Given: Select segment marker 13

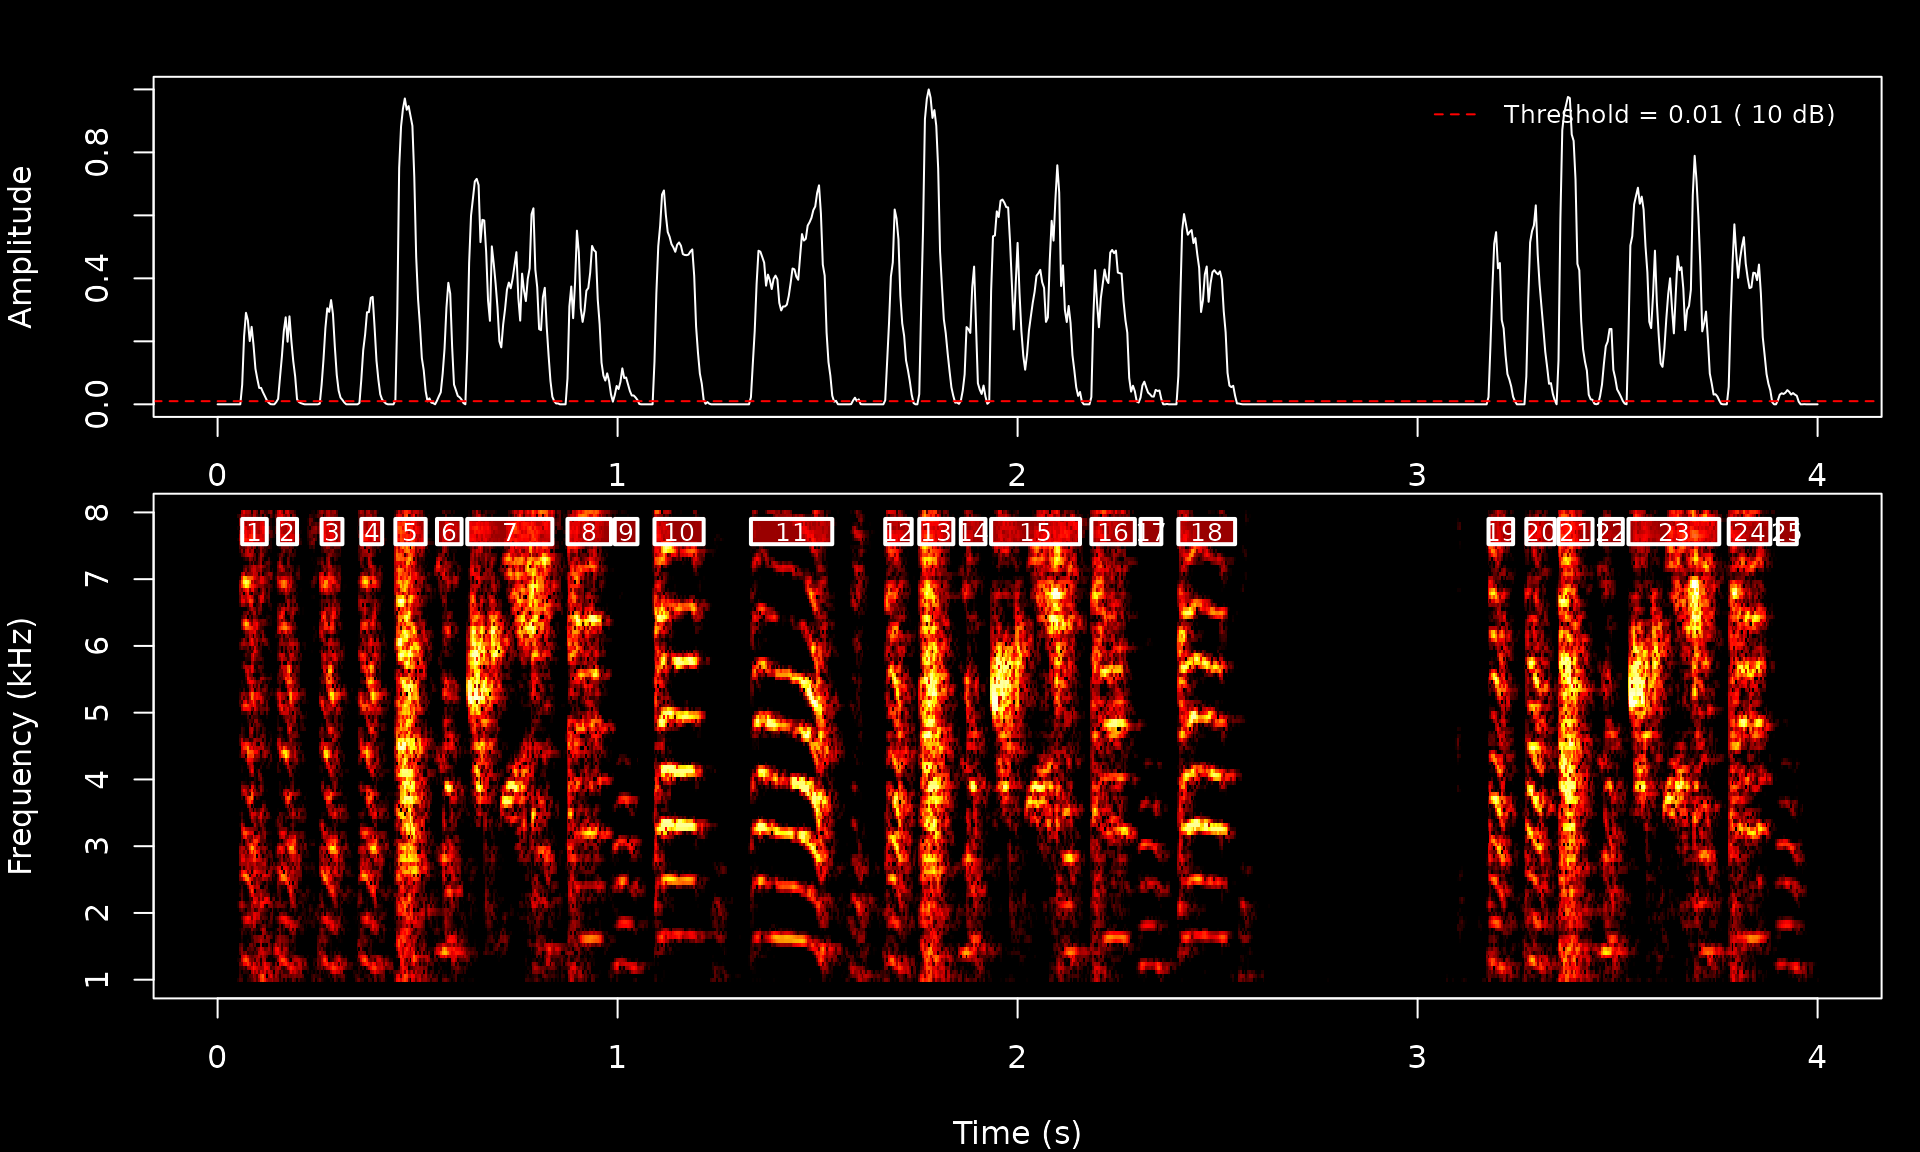Looking at the screenshot, I should click(x=936, y=532).
